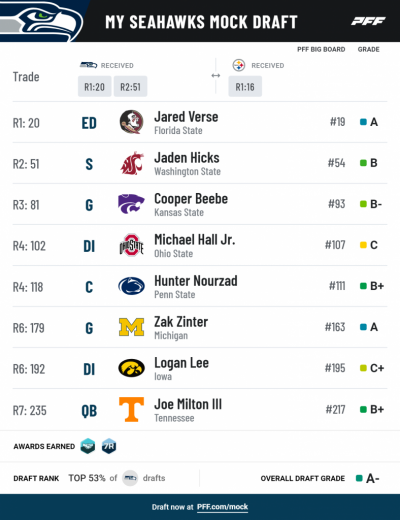This screenshot has width=400, height=520.
Task: Click the trade swap arrows icon
Action: pyautogui.click(x=216, y=76)
